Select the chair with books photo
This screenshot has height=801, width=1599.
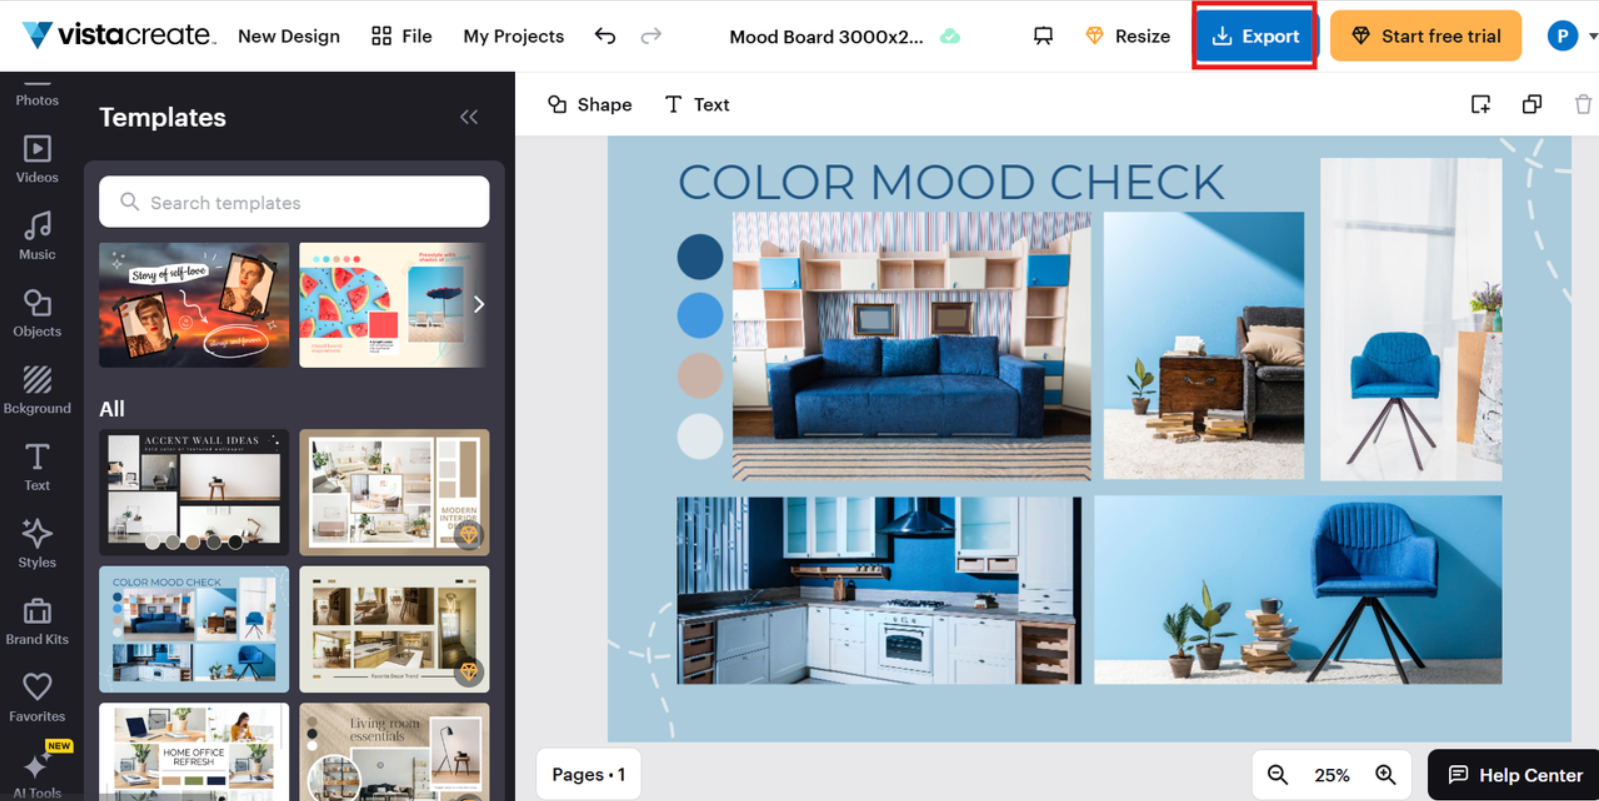(x=1297, y=590)
